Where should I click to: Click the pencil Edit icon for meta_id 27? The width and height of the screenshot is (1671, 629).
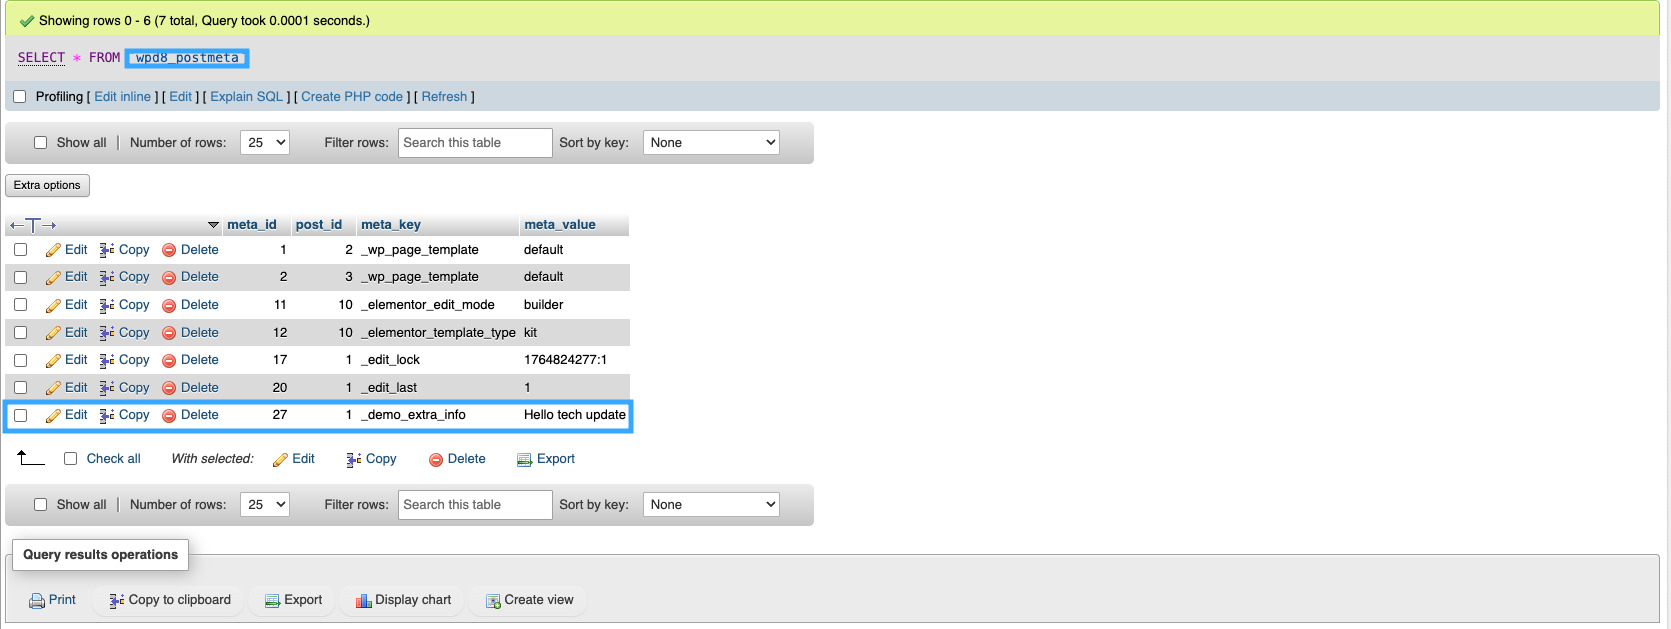click(x=53, y=416)
